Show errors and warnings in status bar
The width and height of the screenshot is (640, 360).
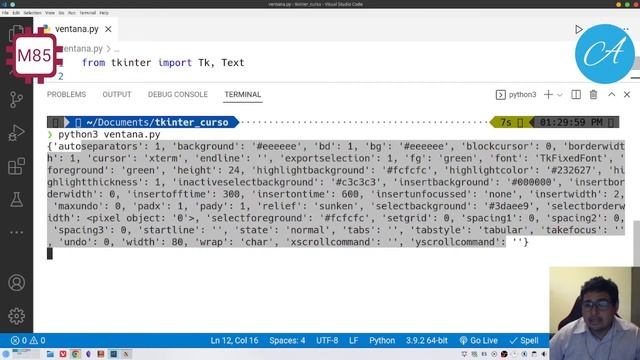coord(28,340)
